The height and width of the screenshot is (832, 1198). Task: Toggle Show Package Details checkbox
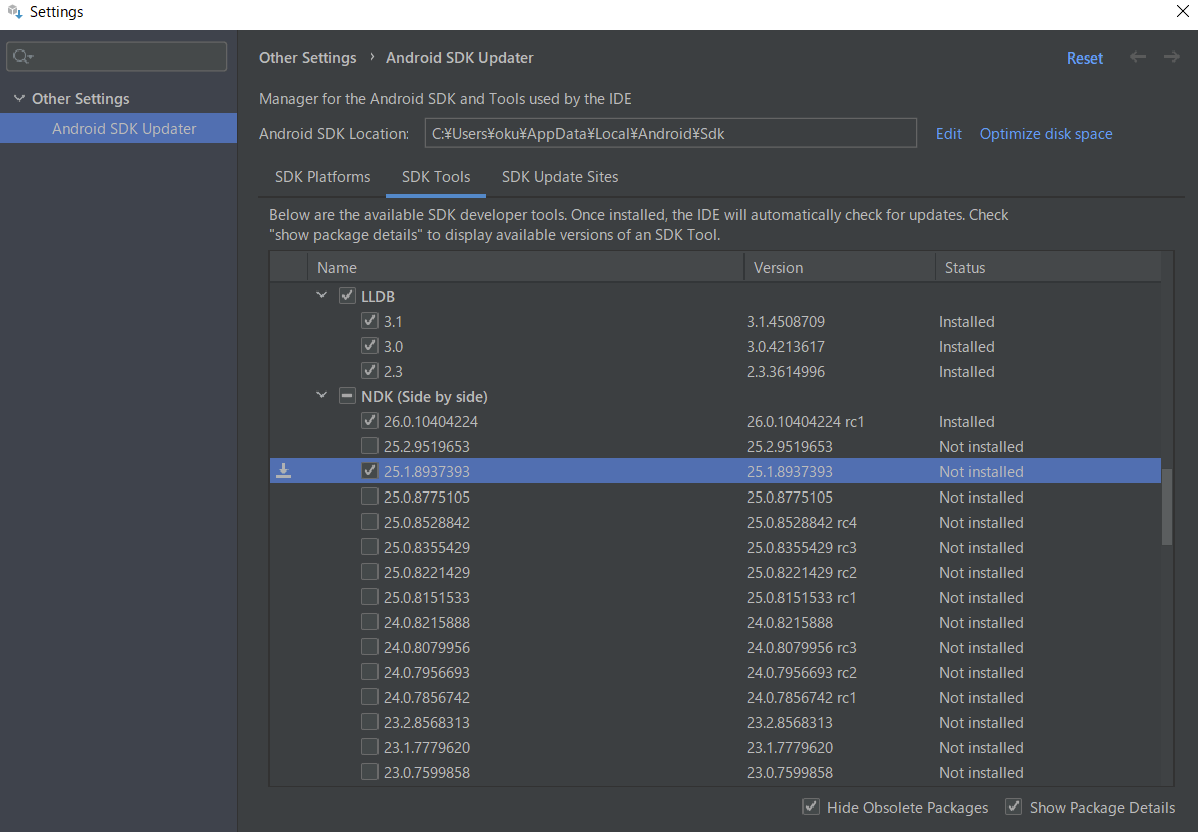(1014, 807)
